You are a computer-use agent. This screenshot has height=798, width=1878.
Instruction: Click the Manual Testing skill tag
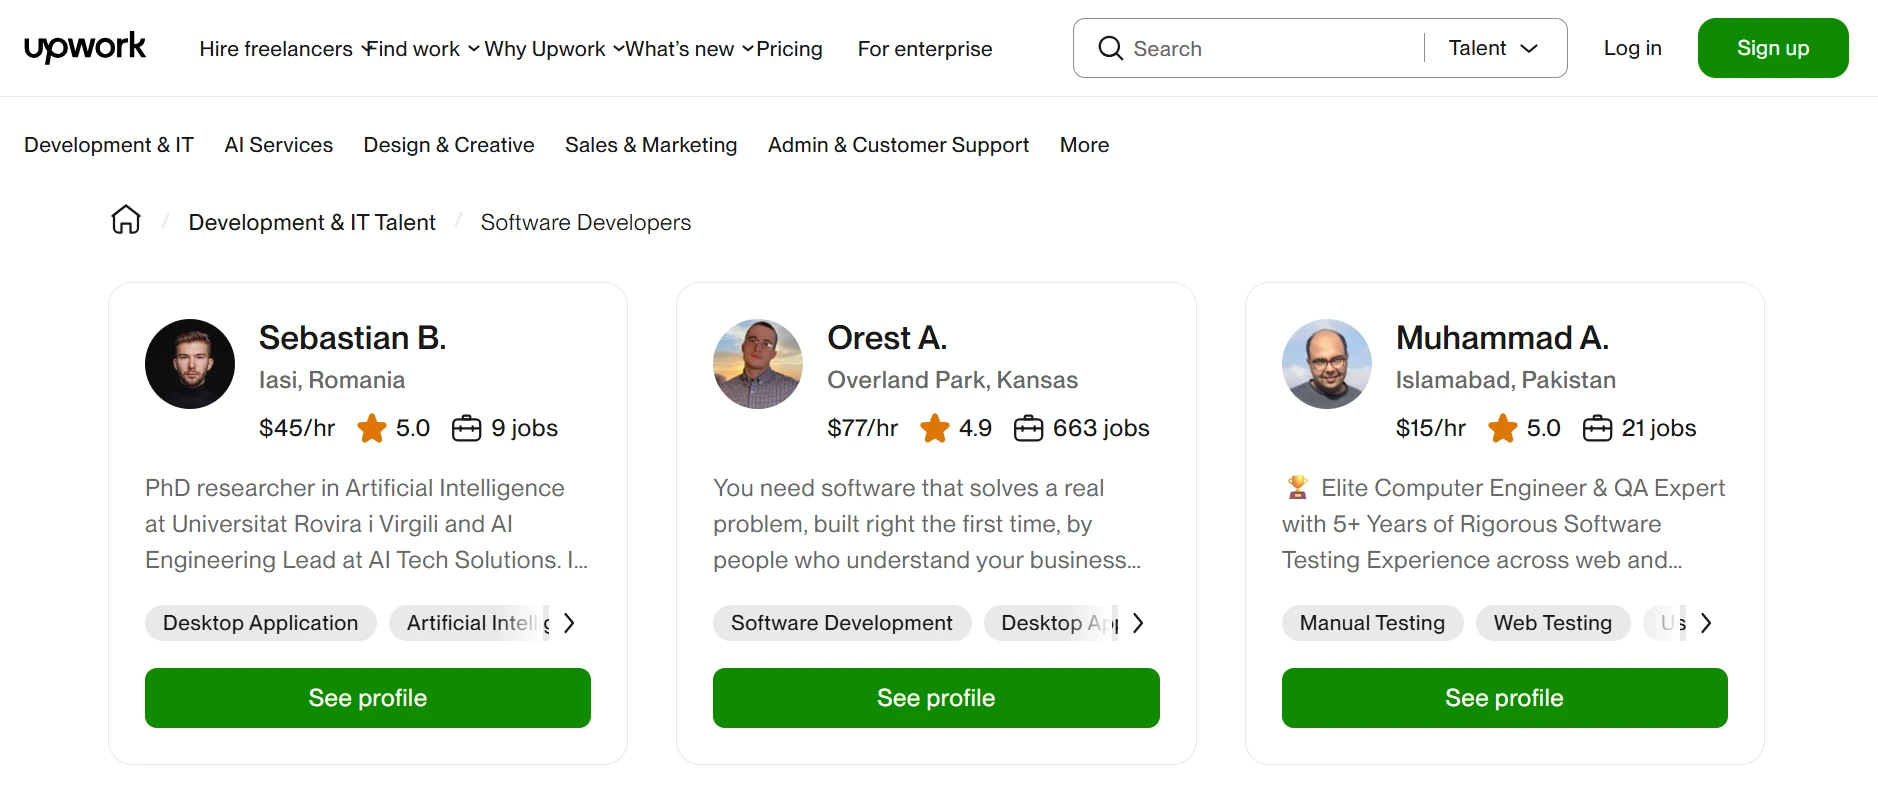coord(1372,623)
